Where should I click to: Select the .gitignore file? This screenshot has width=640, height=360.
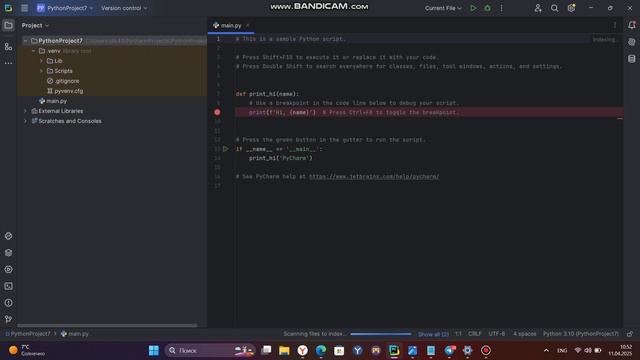[x=63, y=81]
